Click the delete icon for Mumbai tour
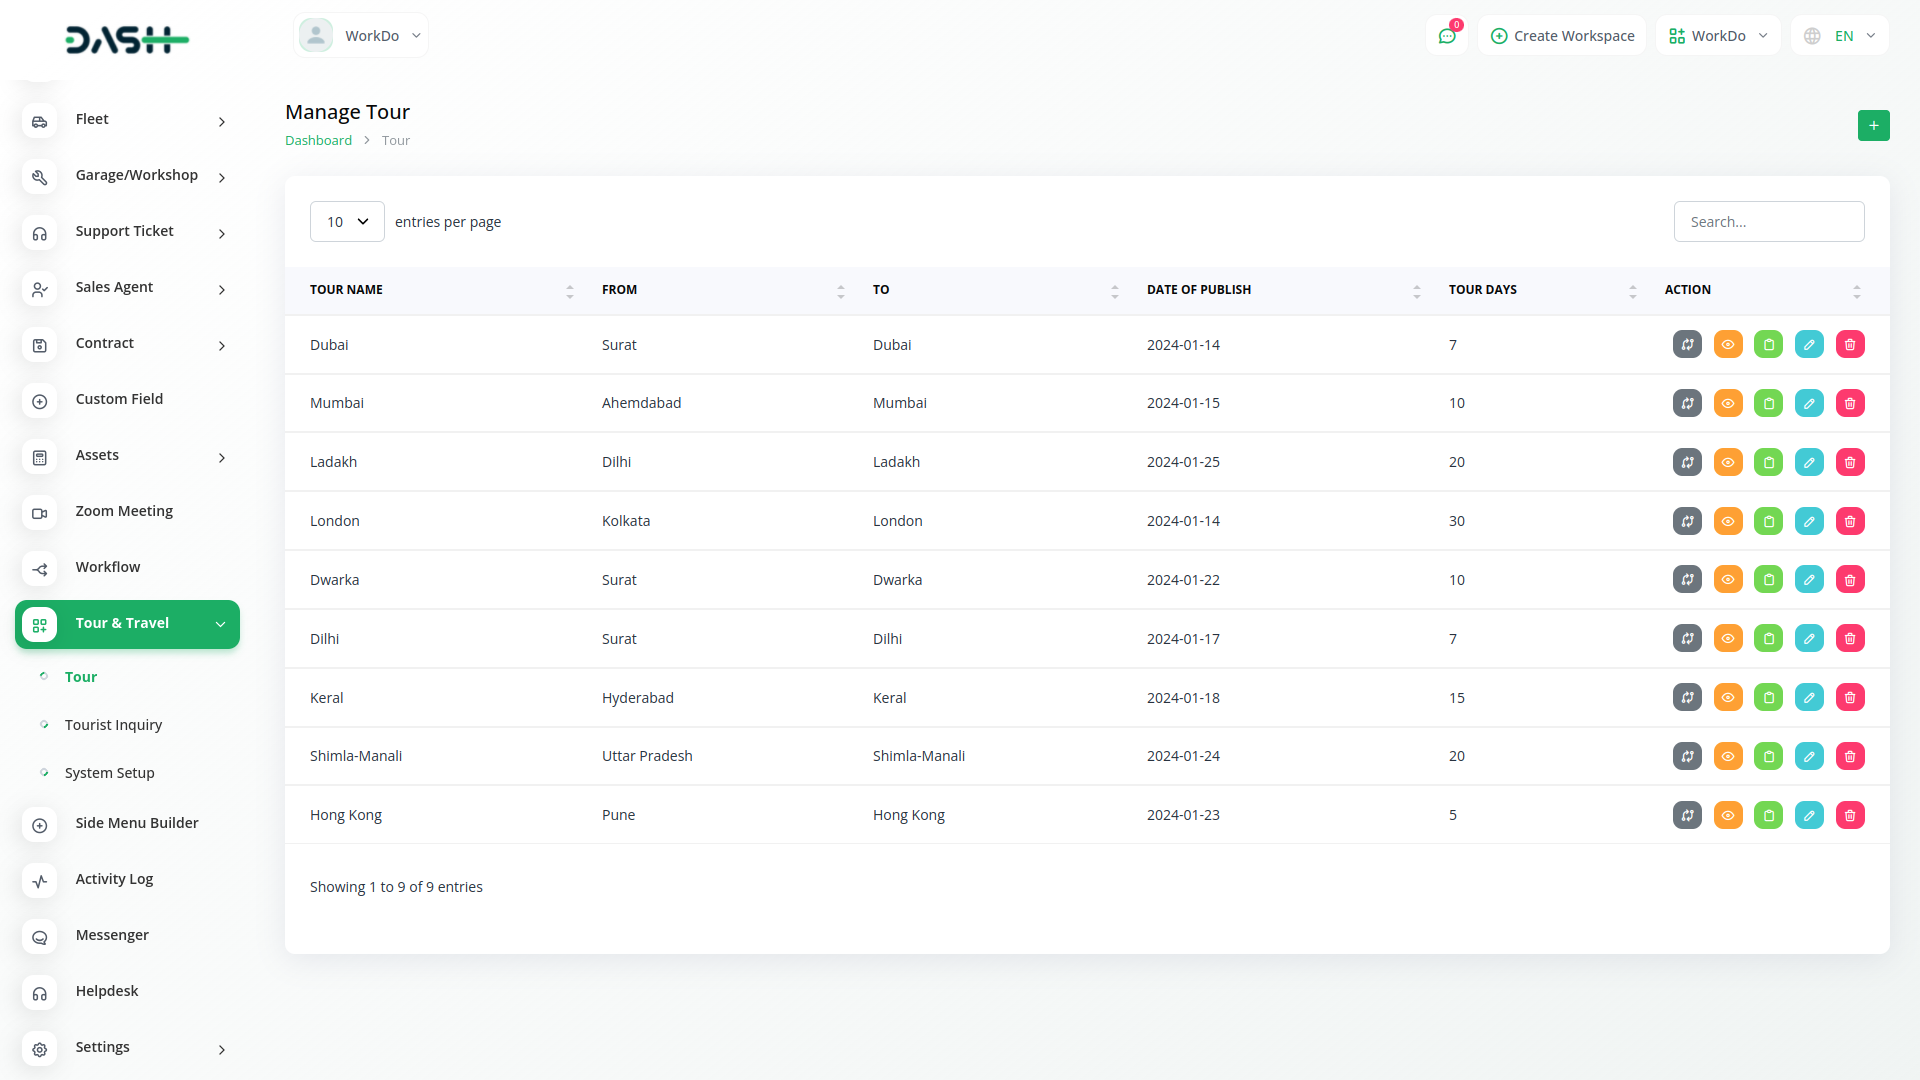This screenshot has height=1080, width=1920. tap(1850, 403)
